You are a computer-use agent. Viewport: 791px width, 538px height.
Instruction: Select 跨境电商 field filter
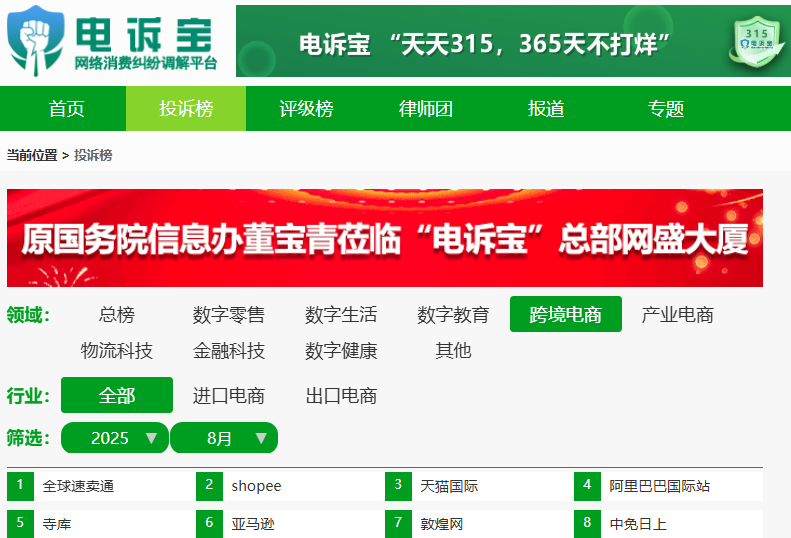pyautogui.click(x=566, y=314)
